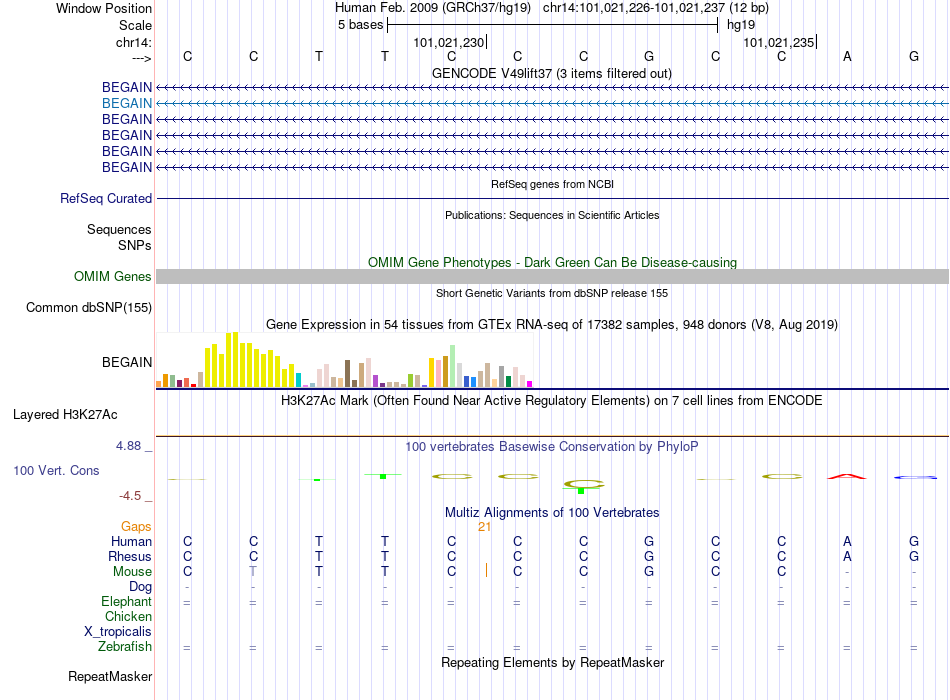Image resolution: width=950 pixels, height=700 pixels.
Task: Select the Dog alignment row label
Action: [140, 586]
